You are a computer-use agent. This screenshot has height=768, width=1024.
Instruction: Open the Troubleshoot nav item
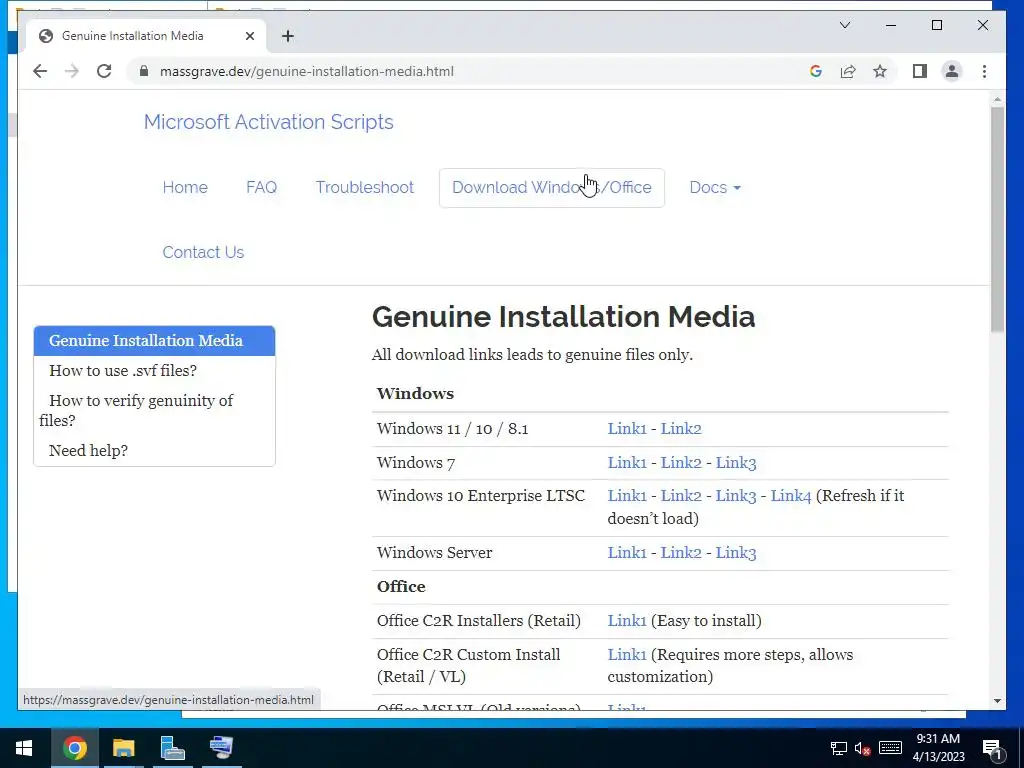click(x=364, y=187)
